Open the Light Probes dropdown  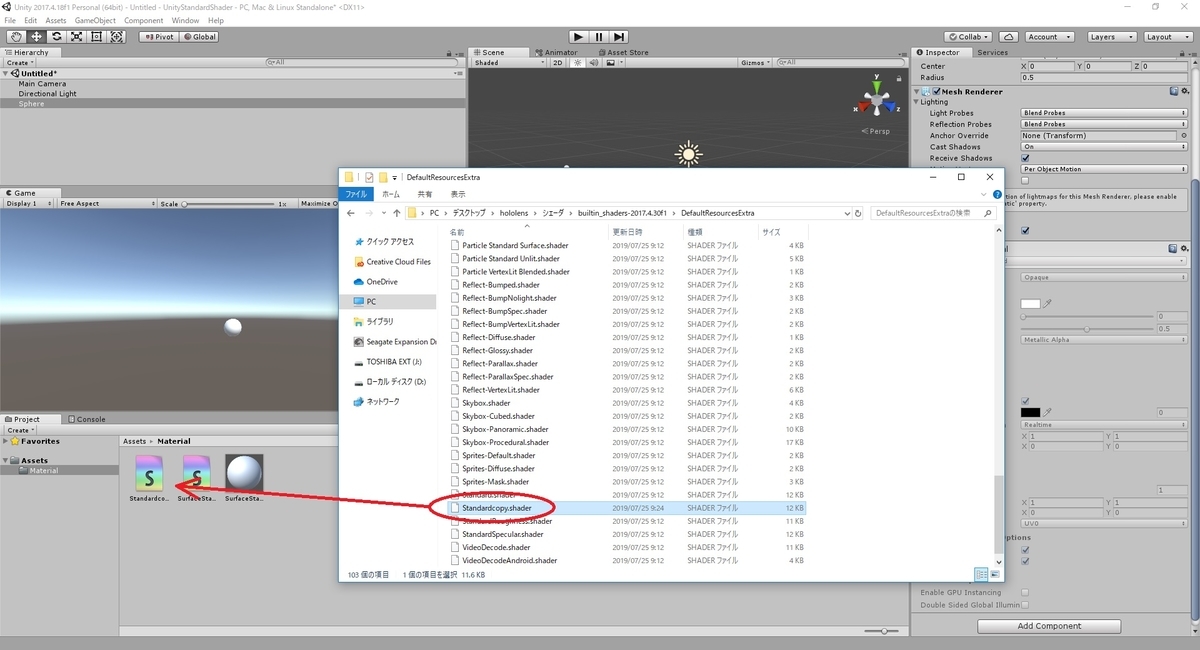(x=1103, y=113)
